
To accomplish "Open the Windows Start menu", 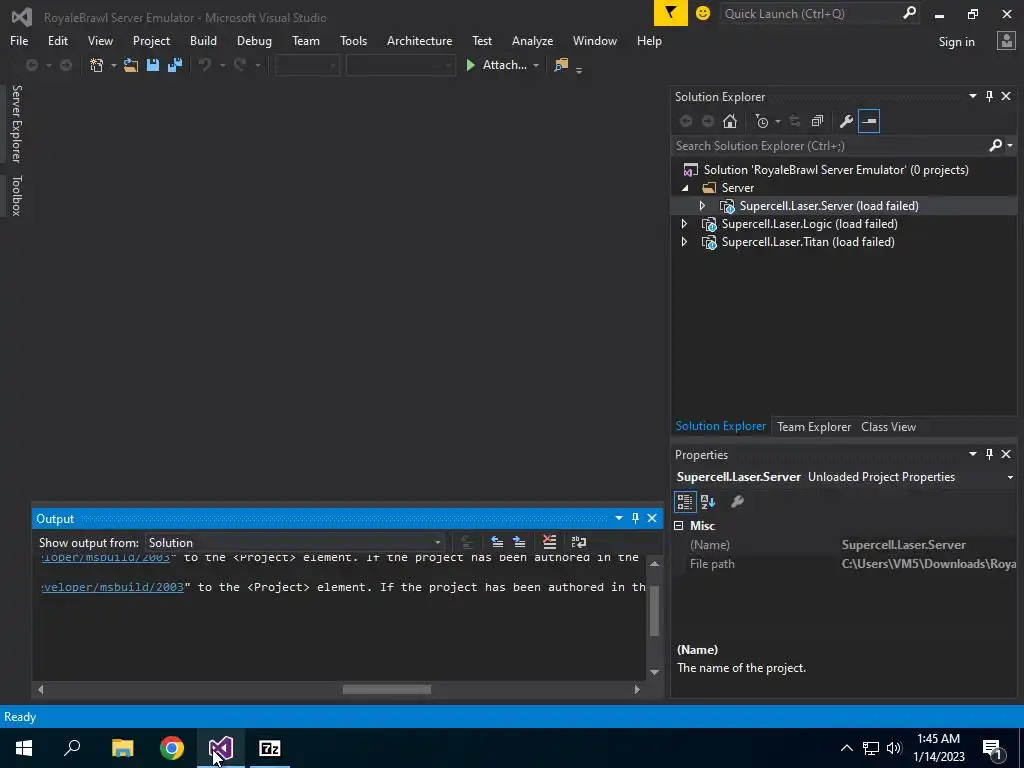I will point(24,748).
